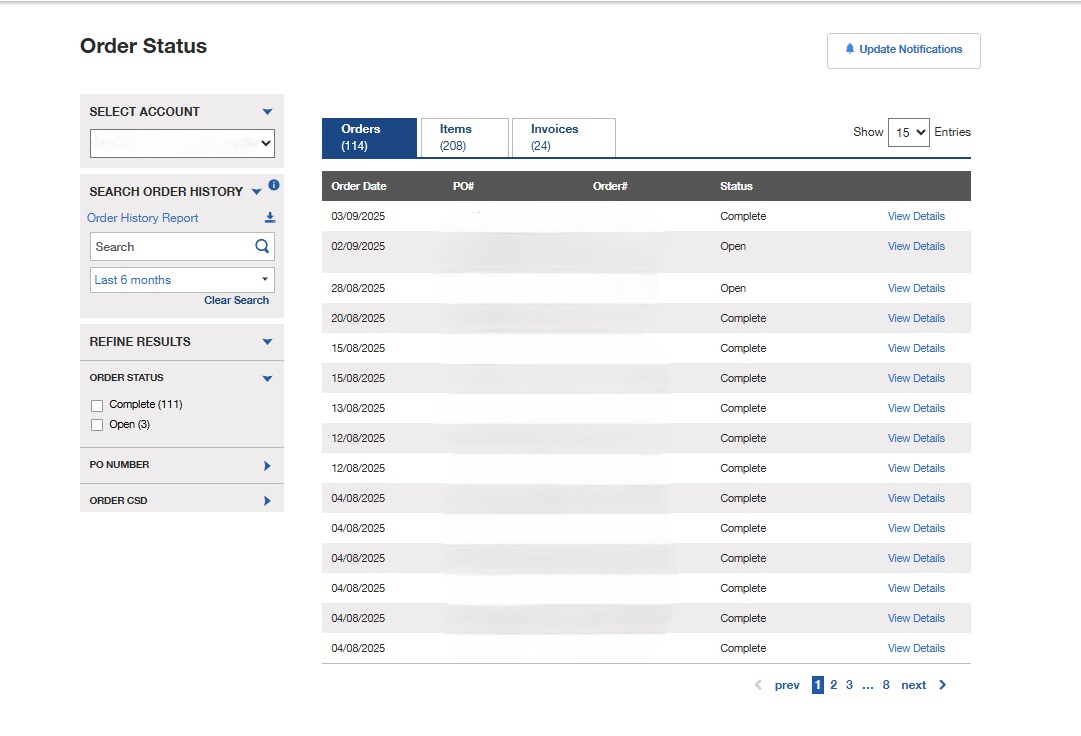Open the Show entries dropdown set to 15
Viewport: 1081px width, 736px height.
909,131
